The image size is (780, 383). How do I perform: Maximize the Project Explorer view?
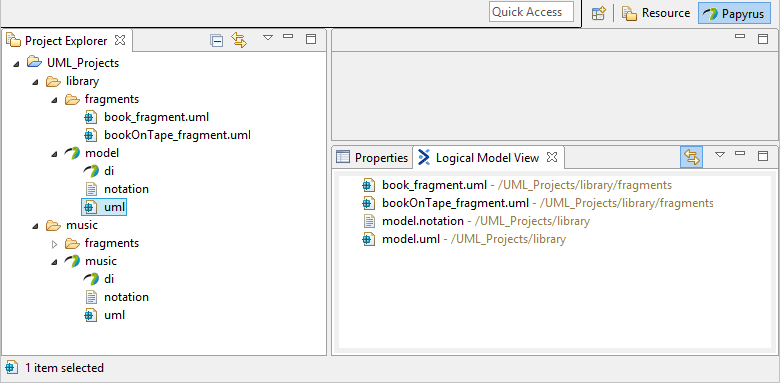[x=311, y=39]
